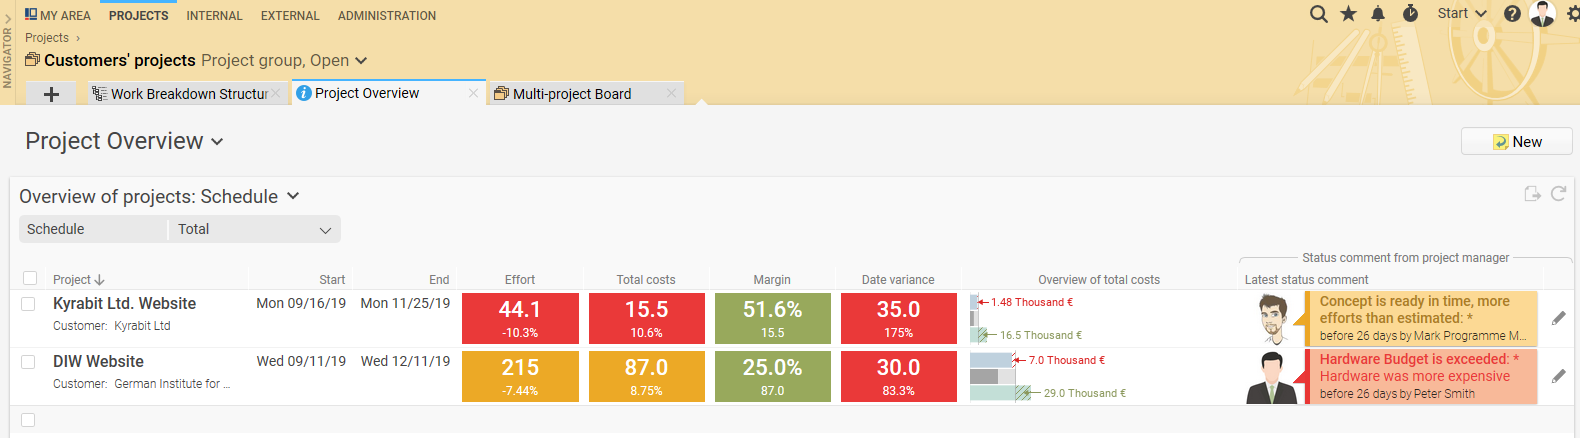Open user profile avatar in header
This screenshot has width=1580, height=438.
click(1543, 13)
